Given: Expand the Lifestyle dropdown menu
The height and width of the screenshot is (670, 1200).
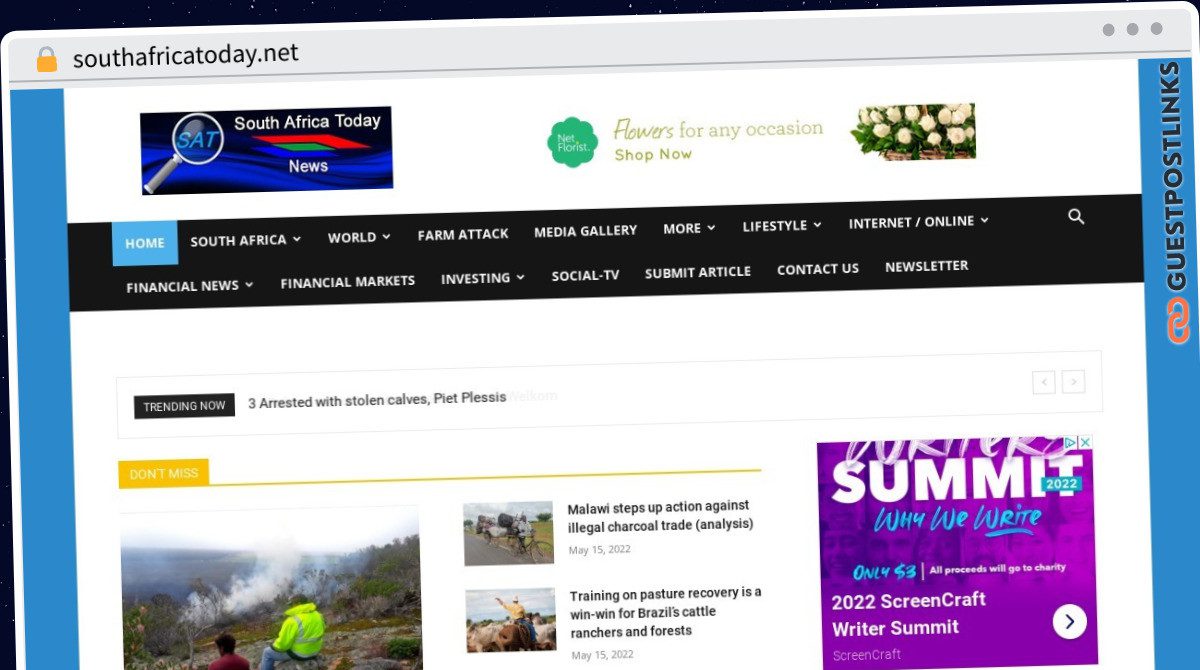Looking at the screenshot, I should [x=782, y=226].
